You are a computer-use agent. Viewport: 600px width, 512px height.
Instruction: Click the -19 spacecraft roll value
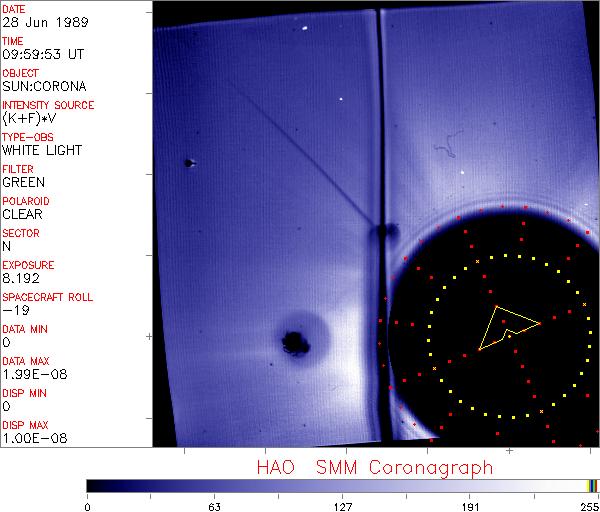(x=15, y=310)
